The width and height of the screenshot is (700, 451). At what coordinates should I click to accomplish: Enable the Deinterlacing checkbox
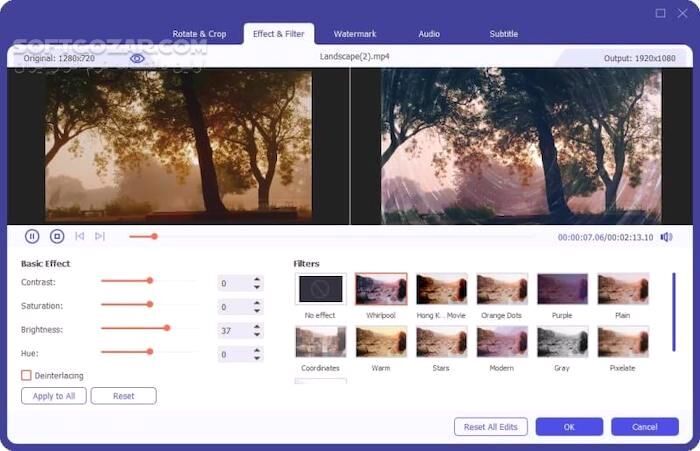[26, 375]
